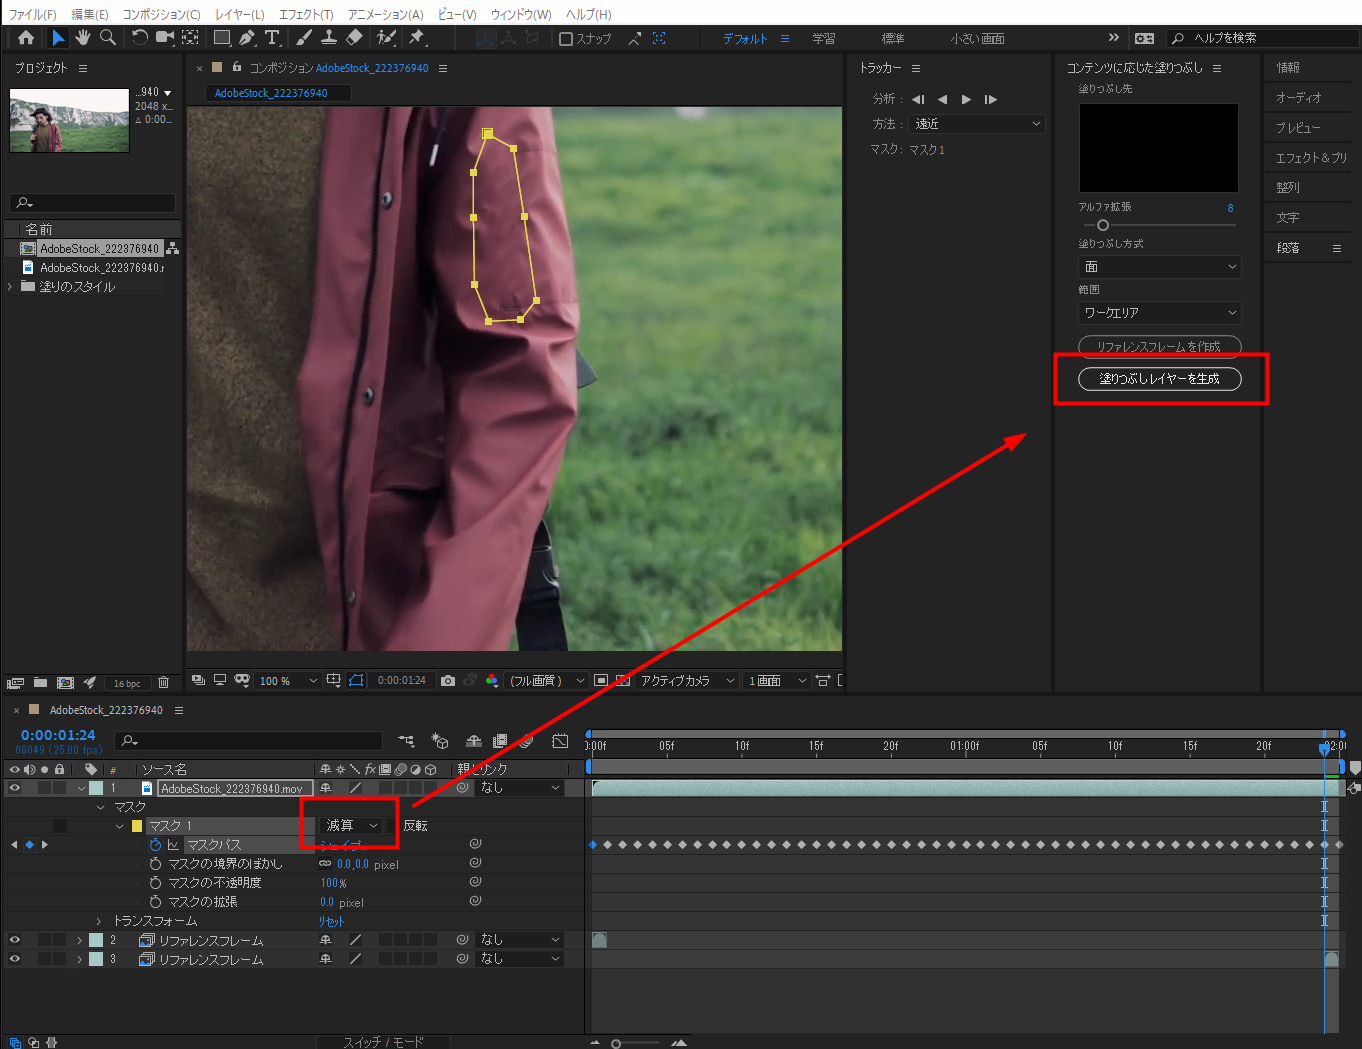Open the (フル画質) resolution dropdown
Screen dimensions: 1362x1049
click(x=547, y=681)
